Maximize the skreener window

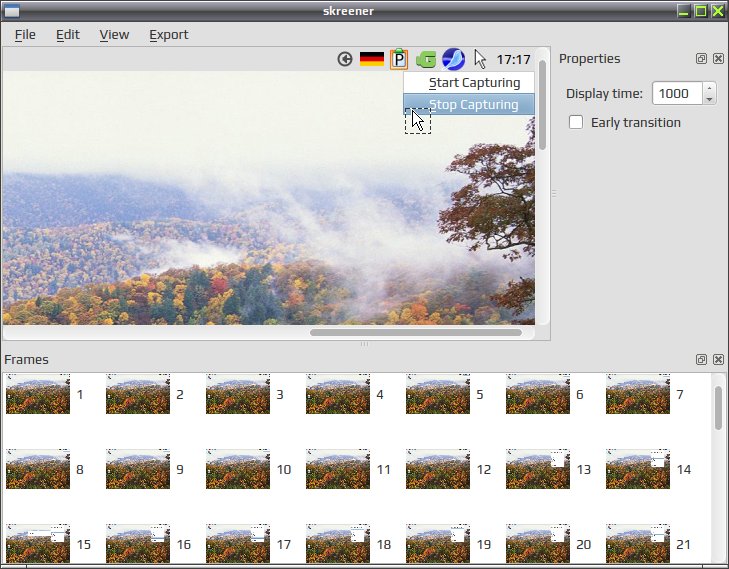701,11
